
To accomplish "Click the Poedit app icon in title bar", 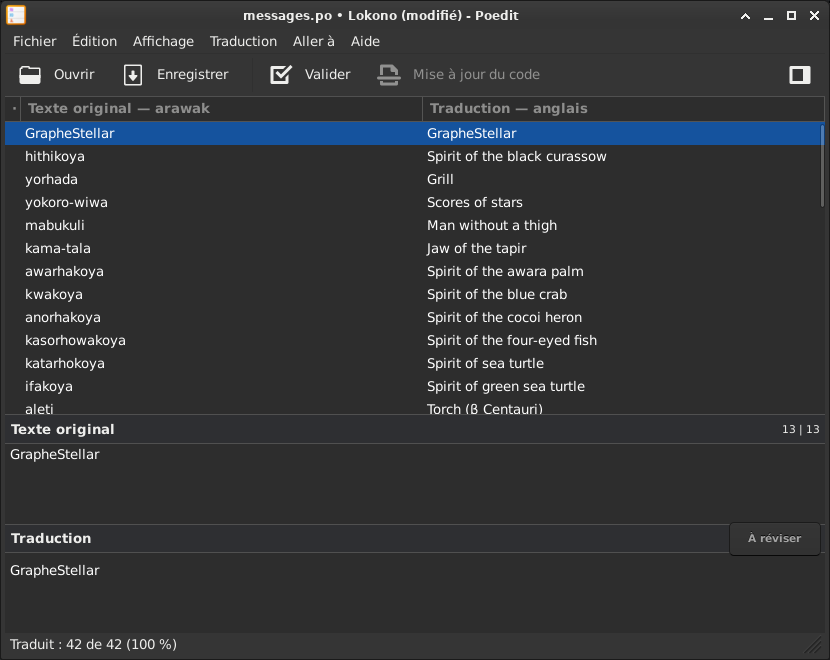I will [x=16, y=15].
